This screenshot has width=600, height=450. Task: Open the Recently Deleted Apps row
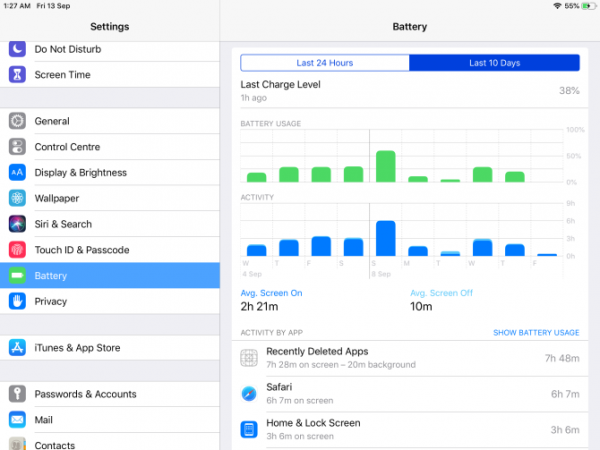click(x=410, y=358)
